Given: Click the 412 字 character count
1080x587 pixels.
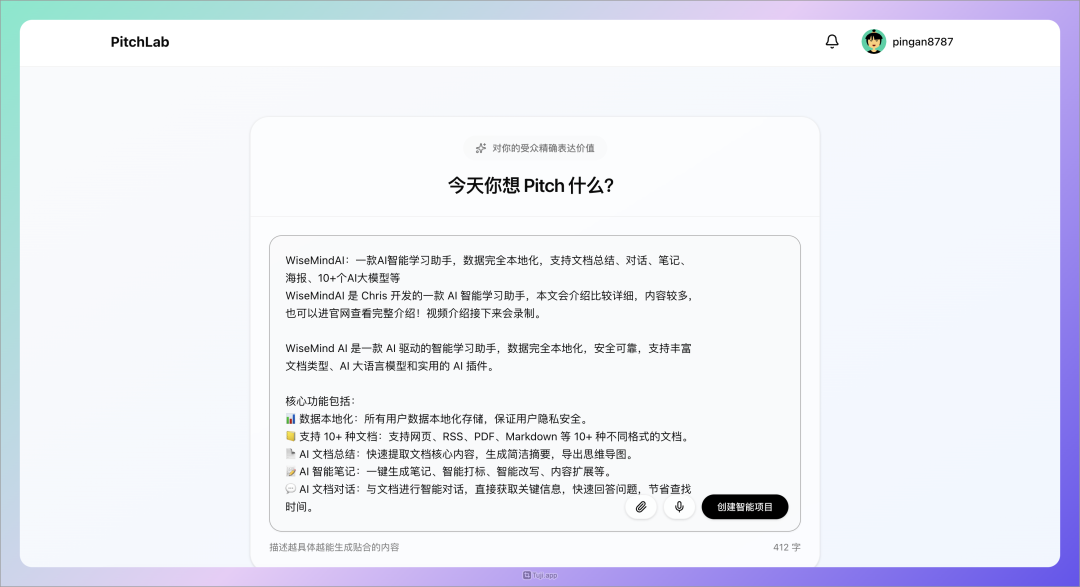Looking at the screenshot, I should pyautogui.click(x=787, y=547).
